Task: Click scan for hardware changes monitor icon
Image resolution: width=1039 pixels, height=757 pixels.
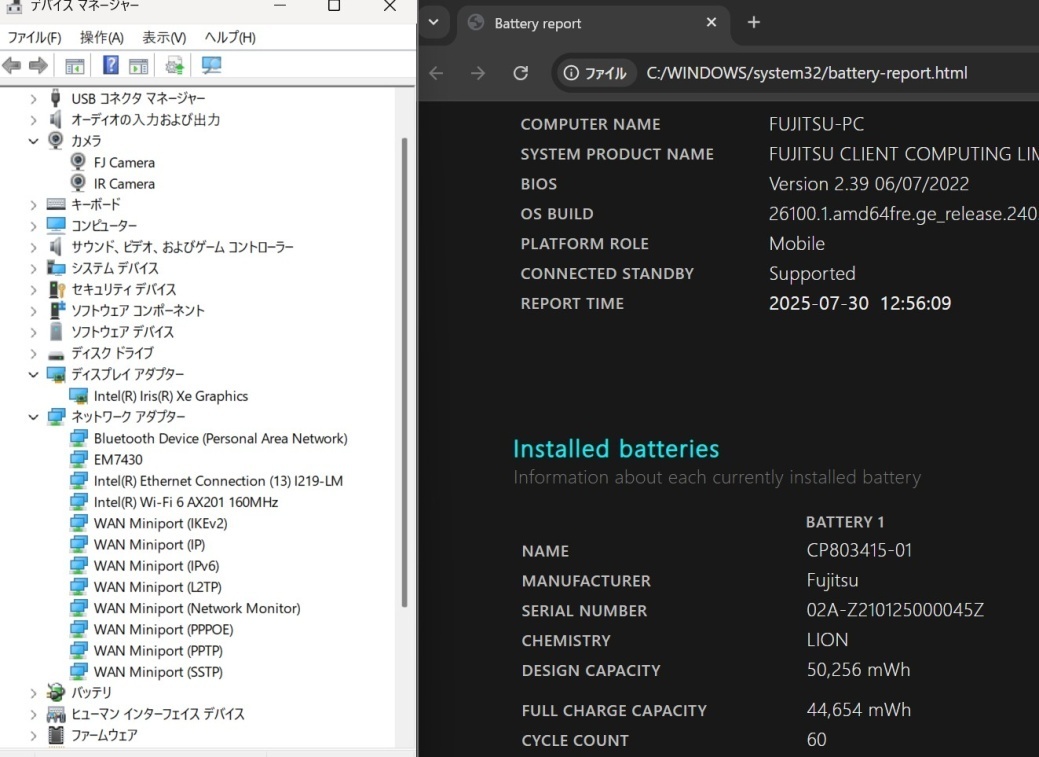Action: pyautogui.click(x=211, y=66)
